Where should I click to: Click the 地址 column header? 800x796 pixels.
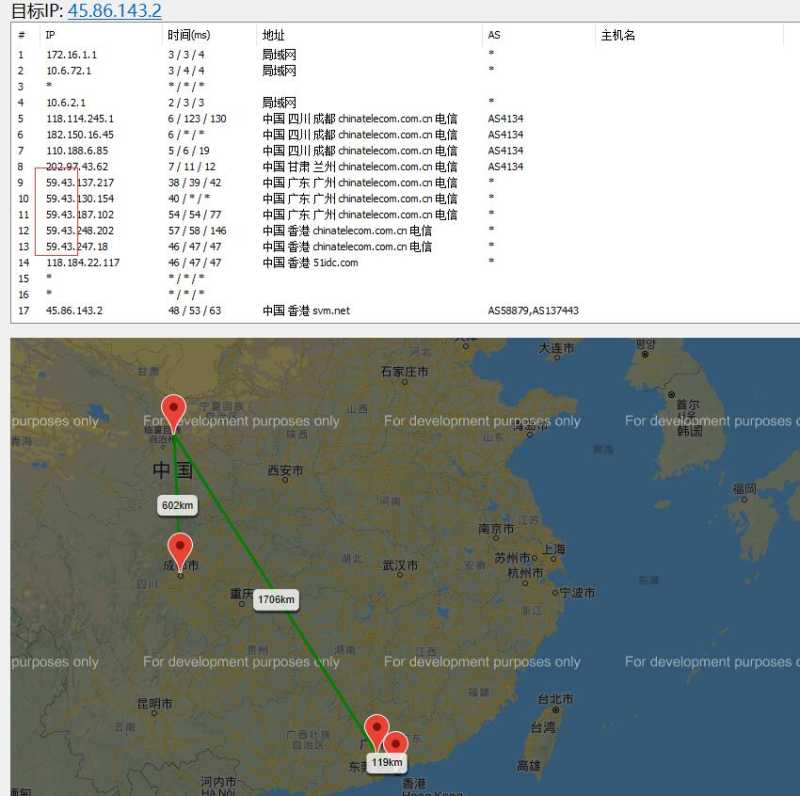[273, 35]
